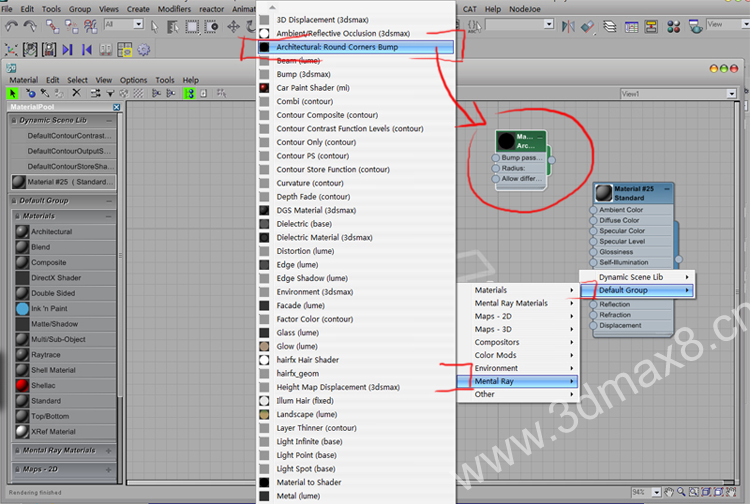Select Material #25 (Standard...) in pool
750x504 pixels.
(63, 182)
